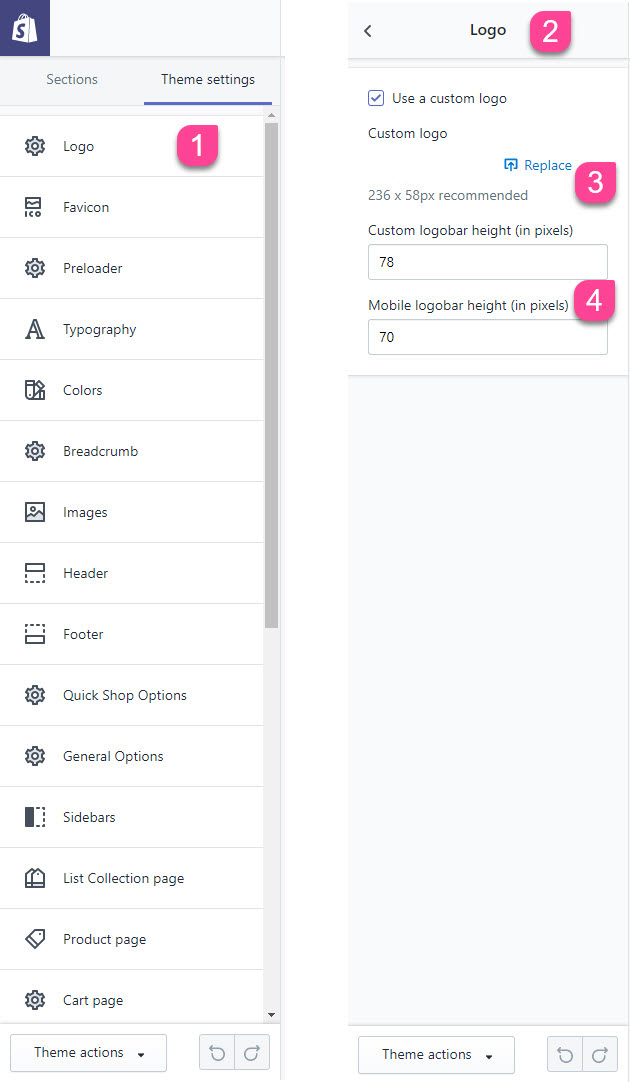This screenshot has height=1082, width=630.
Task: Open the Typography letter icon
Action: point(35,329)
